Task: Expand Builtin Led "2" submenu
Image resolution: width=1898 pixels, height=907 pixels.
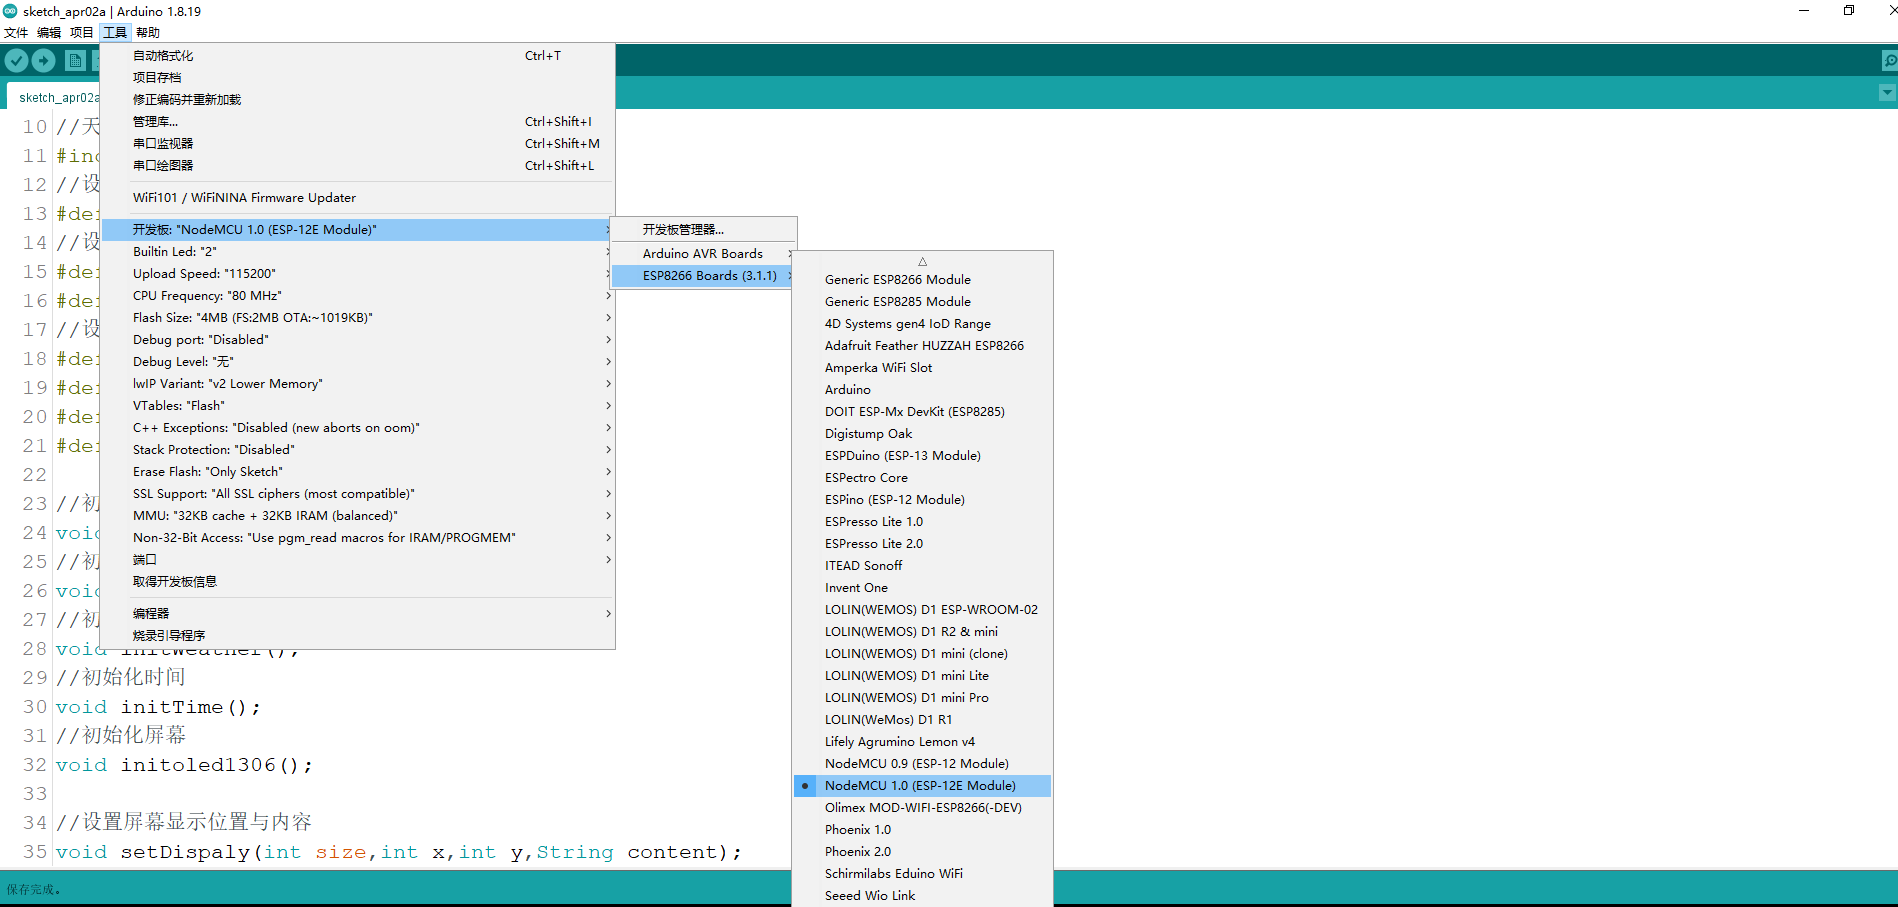Action: [x=358, y=252]
